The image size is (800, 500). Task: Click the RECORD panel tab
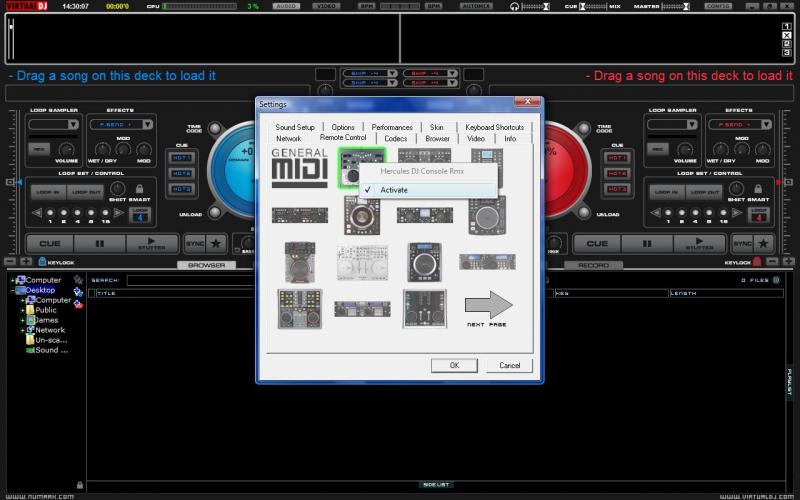593,265
